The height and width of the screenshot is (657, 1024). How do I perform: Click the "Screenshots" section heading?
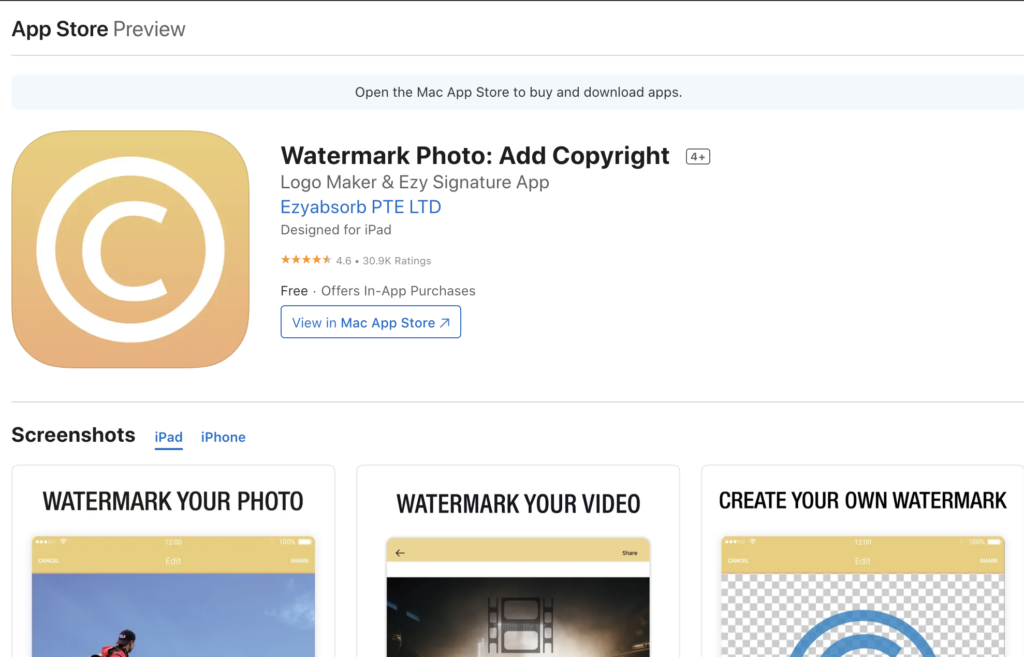coord(73,435)
